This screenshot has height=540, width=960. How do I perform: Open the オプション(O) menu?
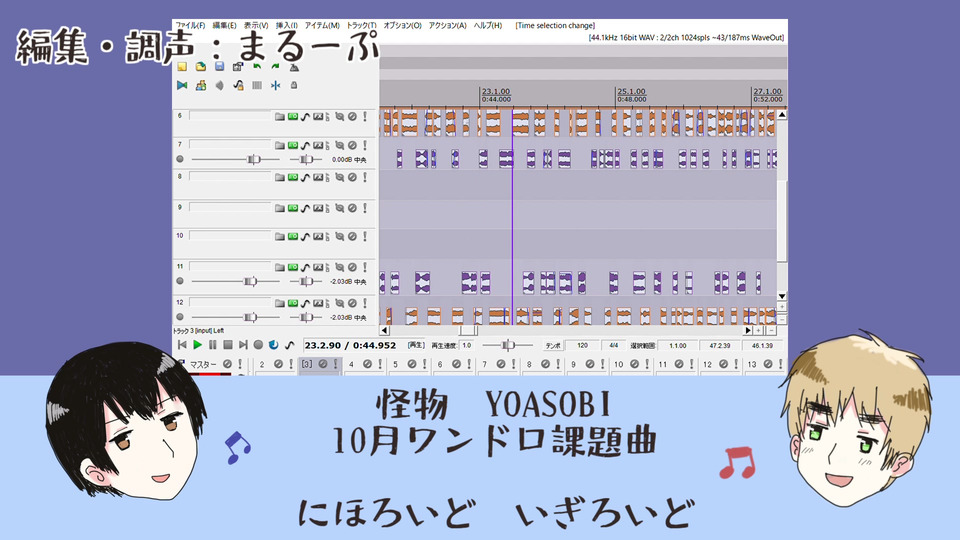click(x=402, y=26)
